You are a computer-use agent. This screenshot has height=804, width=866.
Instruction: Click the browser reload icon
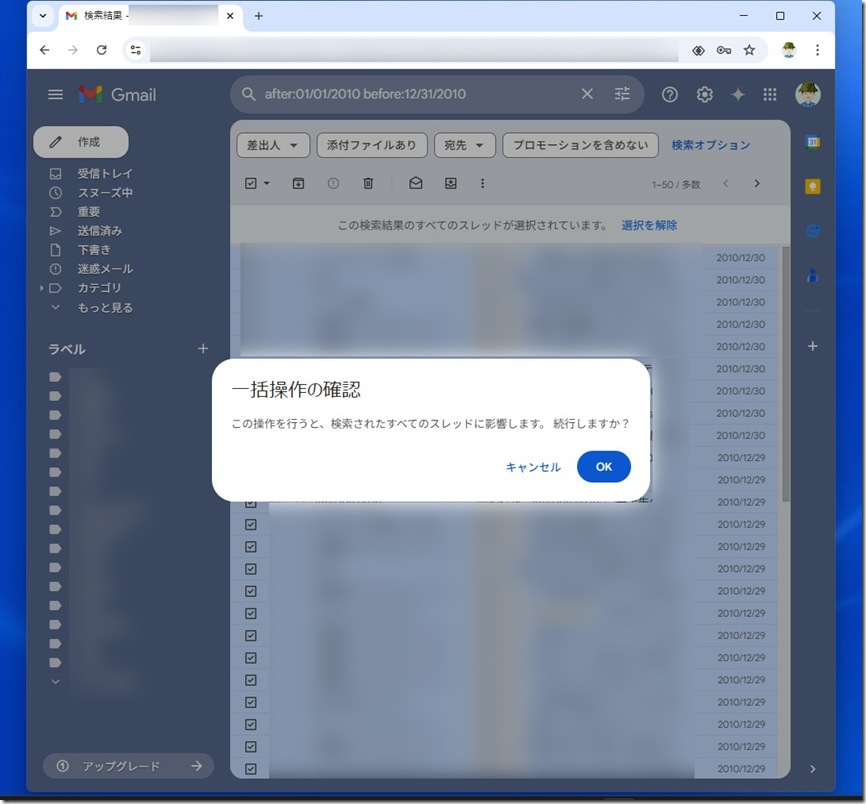[102, 50]
